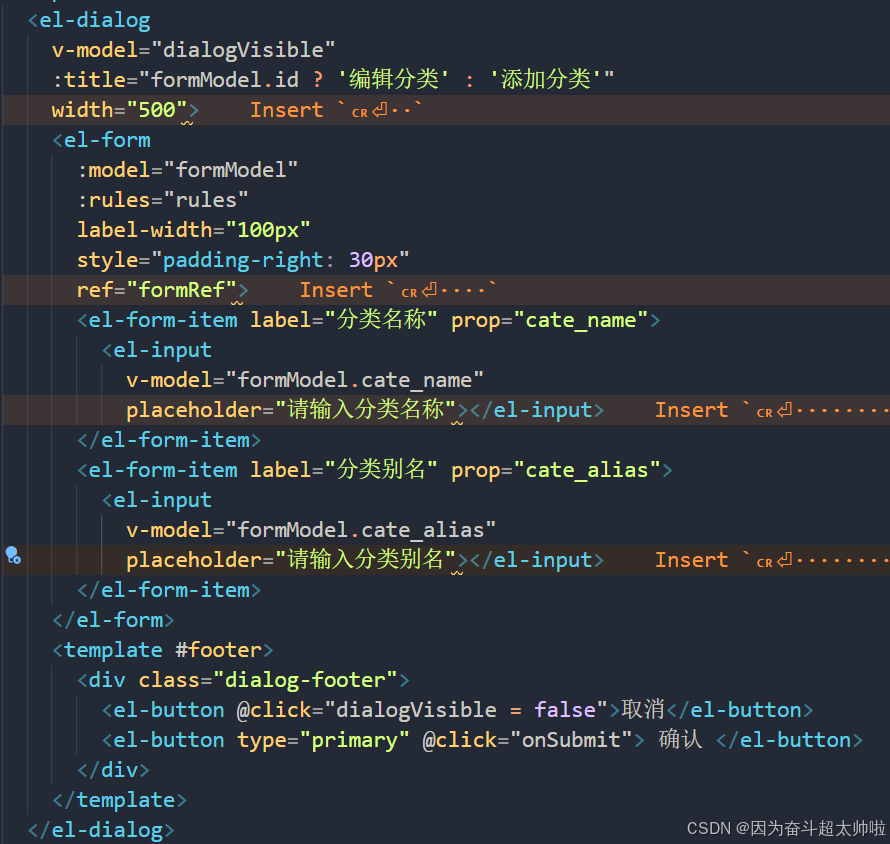
Task: Click the 取消 el-button line
Action: coord(457,709)
